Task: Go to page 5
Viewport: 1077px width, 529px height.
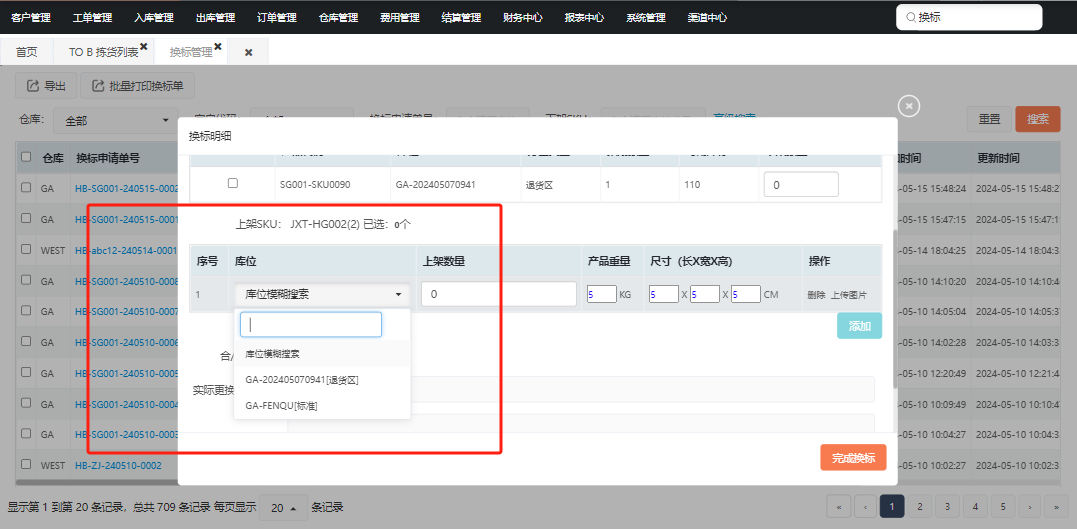Action: (x=1003, y=507)
